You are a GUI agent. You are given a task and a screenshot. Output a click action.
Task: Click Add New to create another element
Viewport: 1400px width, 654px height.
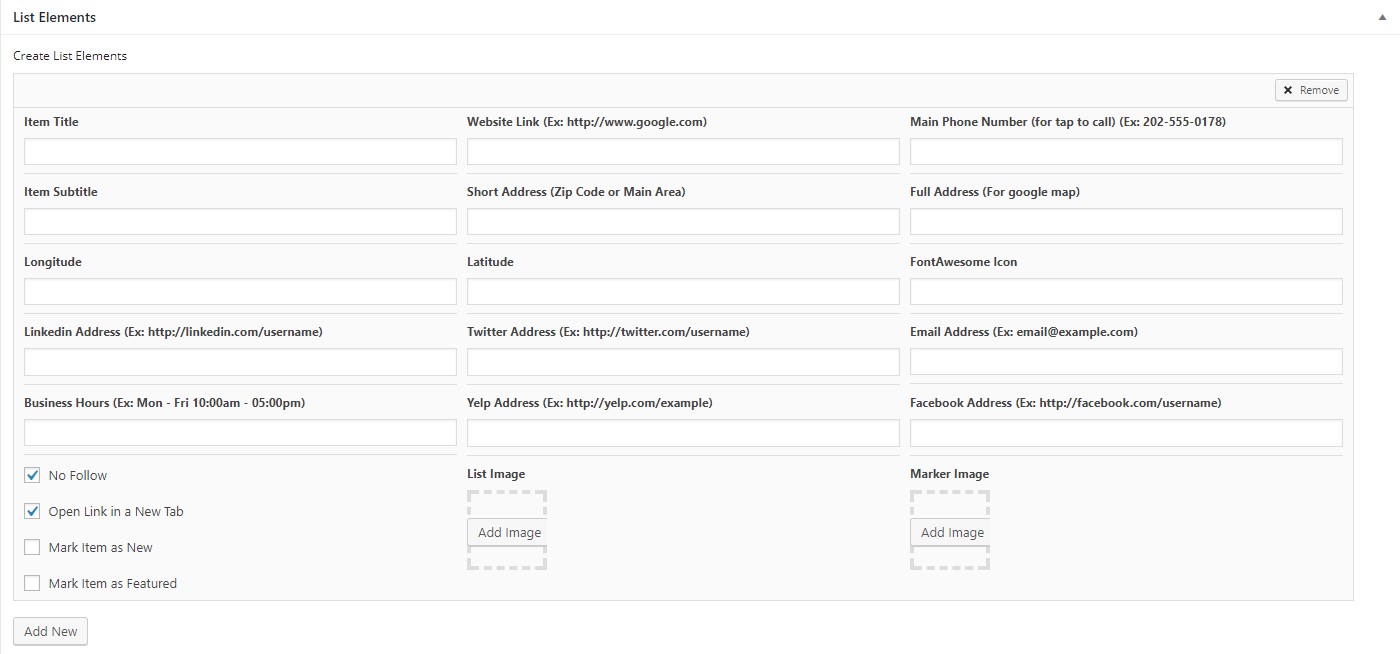click(x=50, y=631)
